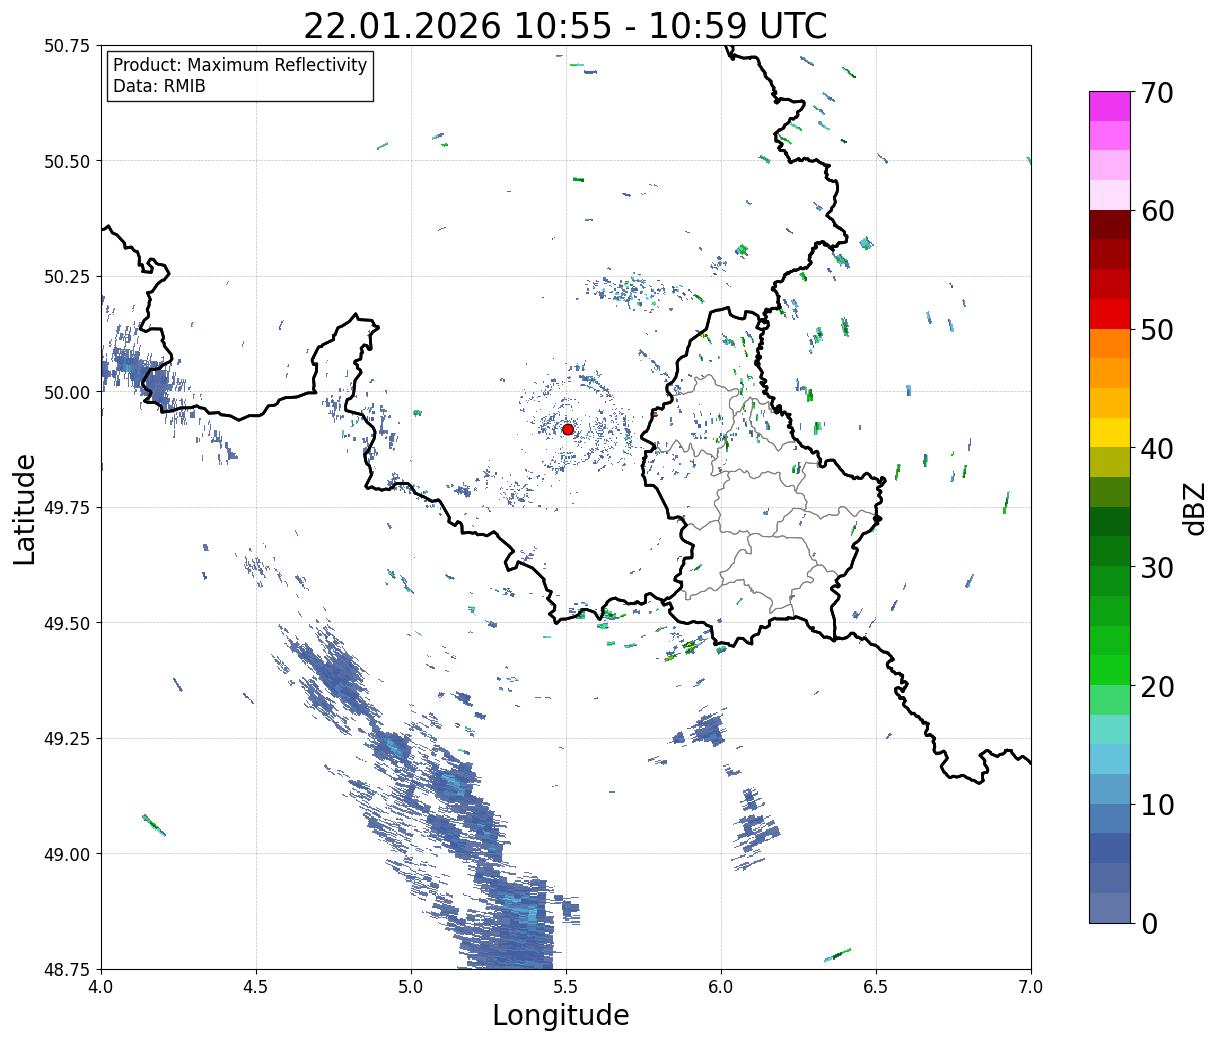Click the 'Latitude' axis label
Viewport: 1219px width, 1040px height.
[x=25, y=508]
